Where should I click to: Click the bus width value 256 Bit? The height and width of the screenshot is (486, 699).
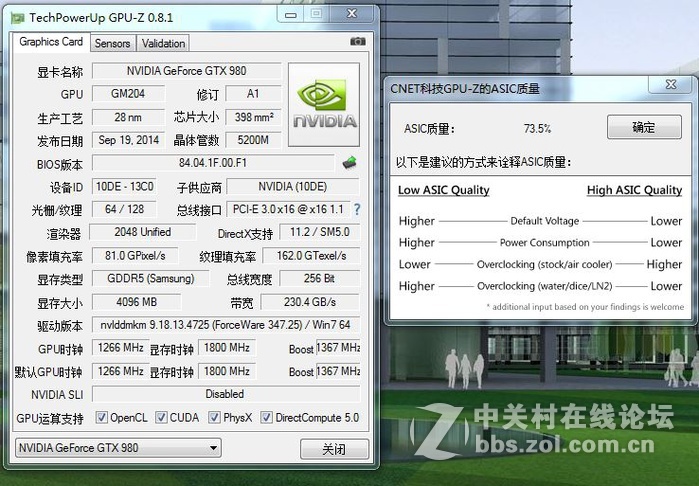click(x=320, y=279)
